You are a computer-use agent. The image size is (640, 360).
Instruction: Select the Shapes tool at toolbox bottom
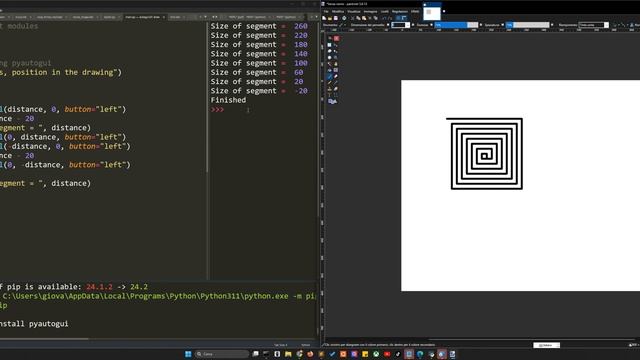[x=332, y=101]
